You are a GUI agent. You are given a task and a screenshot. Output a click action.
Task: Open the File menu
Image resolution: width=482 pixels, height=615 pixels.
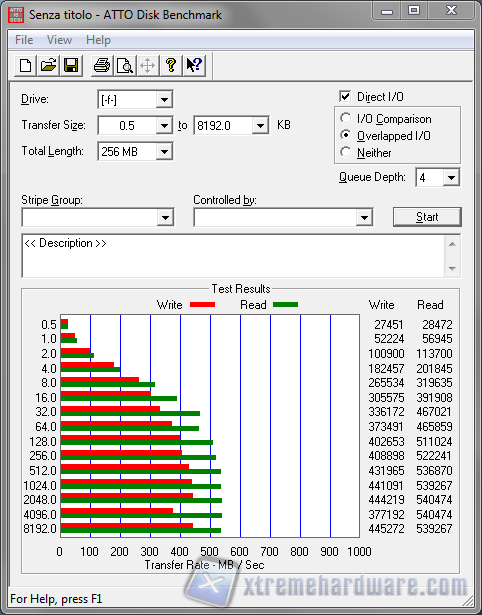(x=24, y=40)
